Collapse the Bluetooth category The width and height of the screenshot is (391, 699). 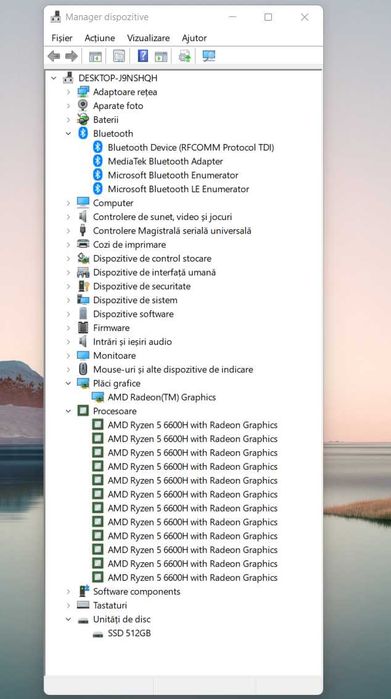tap(68, 133)
